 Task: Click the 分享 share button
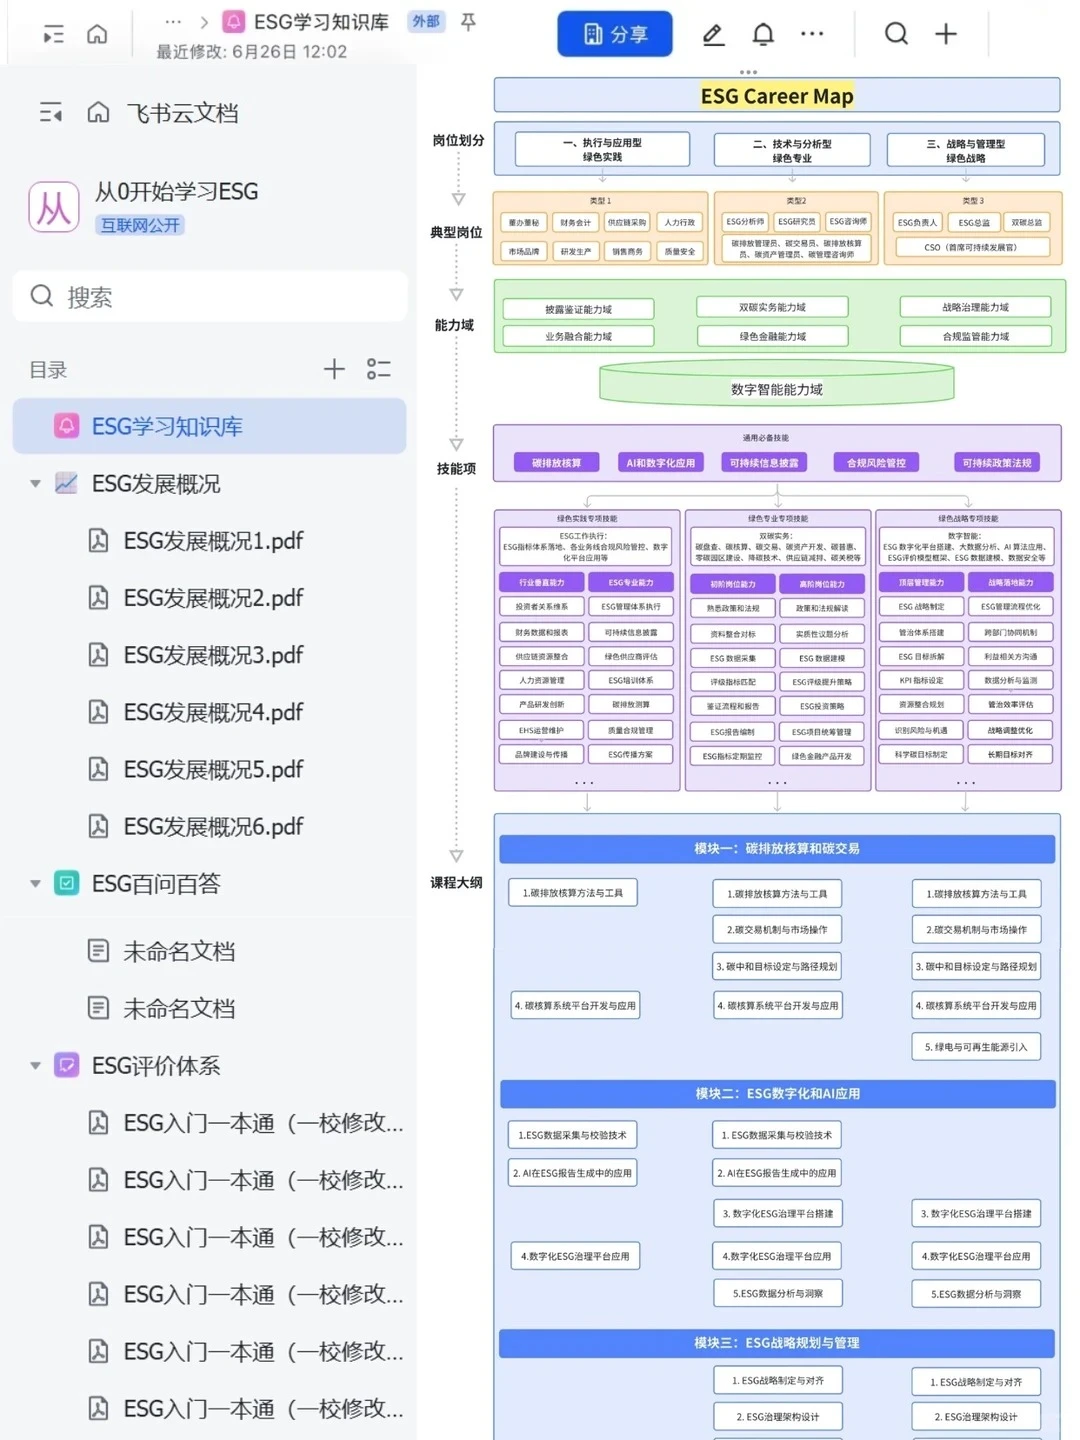click(614, 33)
